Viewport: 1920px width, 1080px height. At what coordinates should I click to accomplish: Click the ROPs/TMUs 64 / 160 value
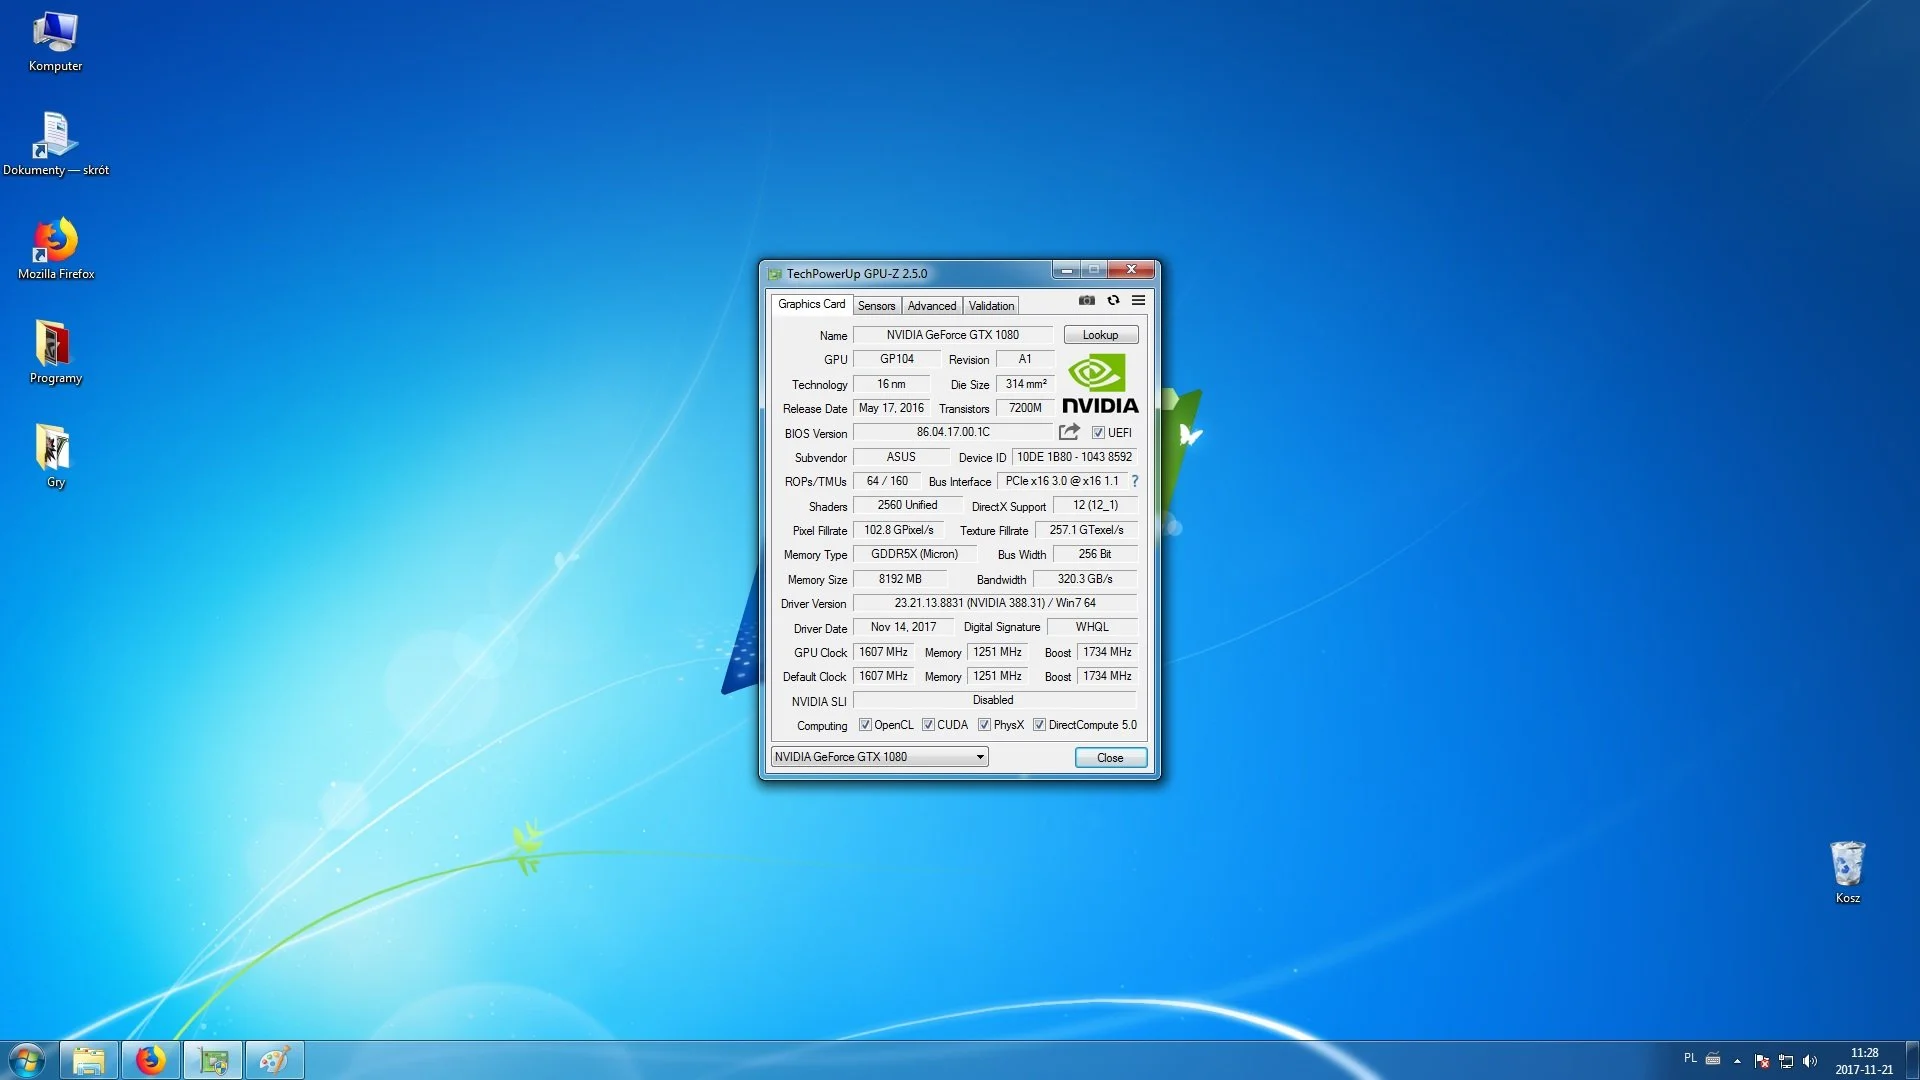(x=886, y=481)
